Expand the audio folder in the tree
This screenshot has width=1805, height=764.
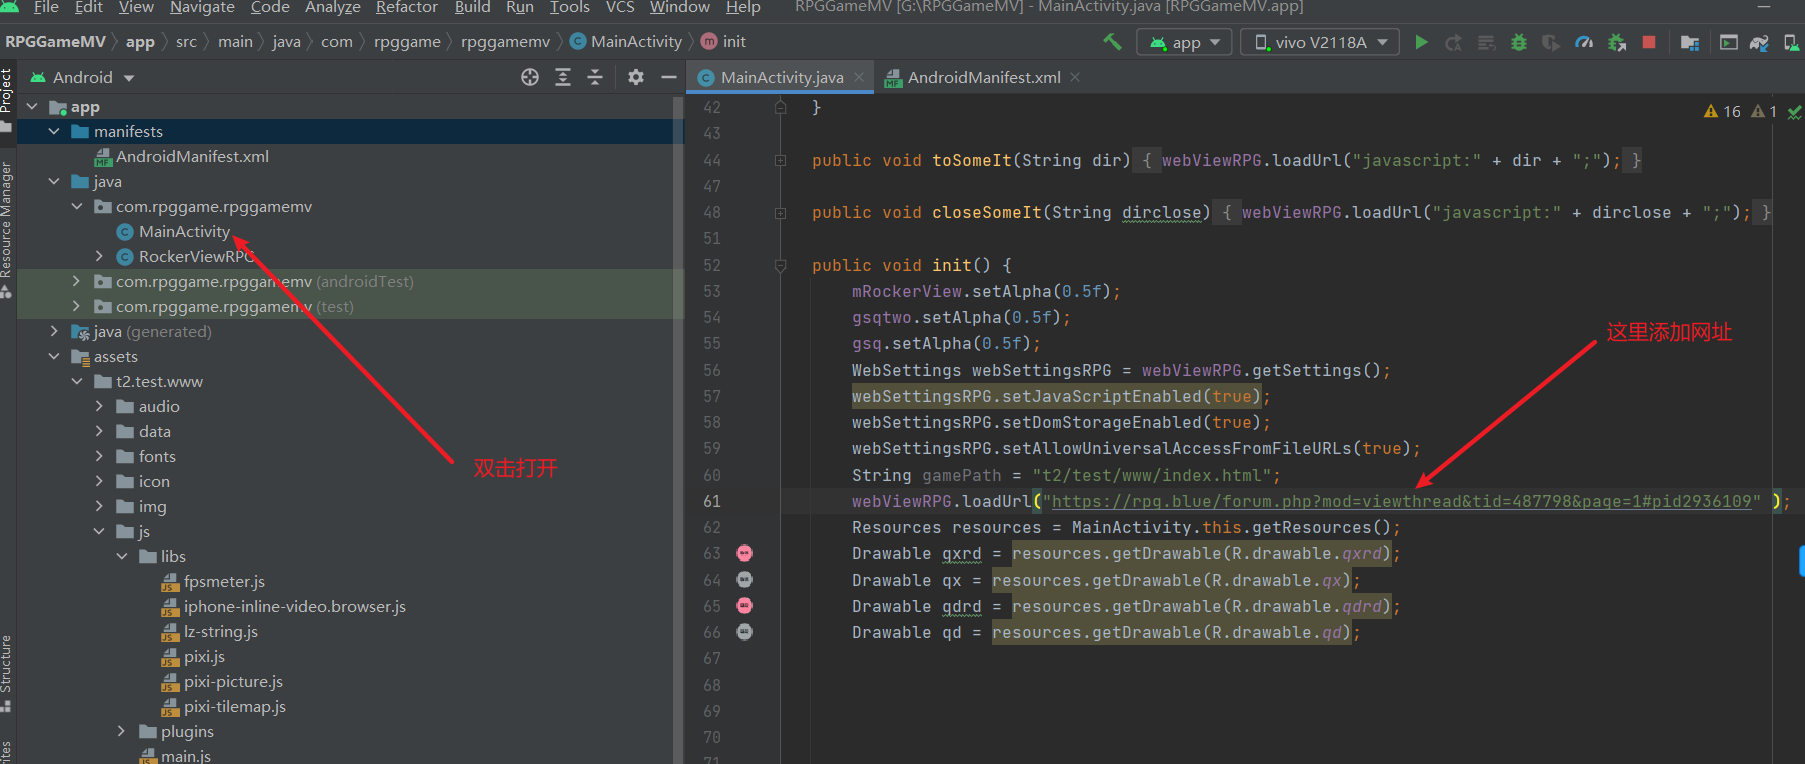tap(99, 406)
